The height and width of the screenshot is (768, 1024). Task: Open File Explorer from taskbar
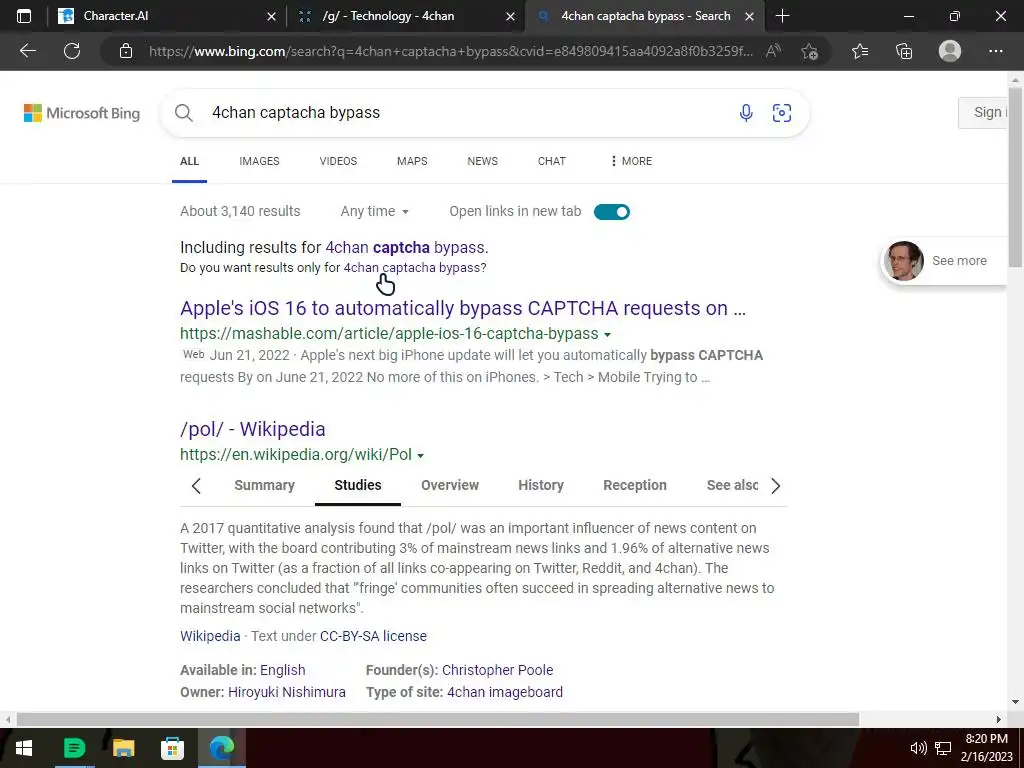coord(123,748)
